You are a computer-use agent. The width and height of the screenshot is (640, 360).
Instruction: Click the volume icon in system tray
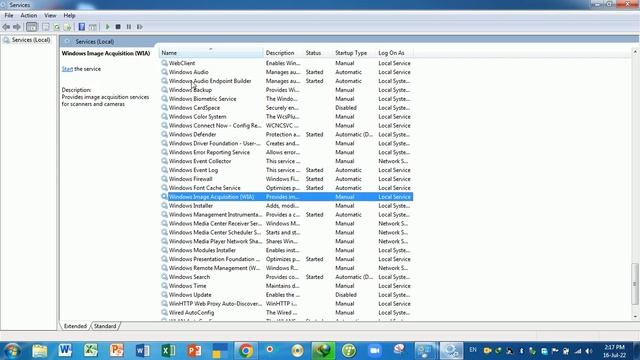[589, 351]
